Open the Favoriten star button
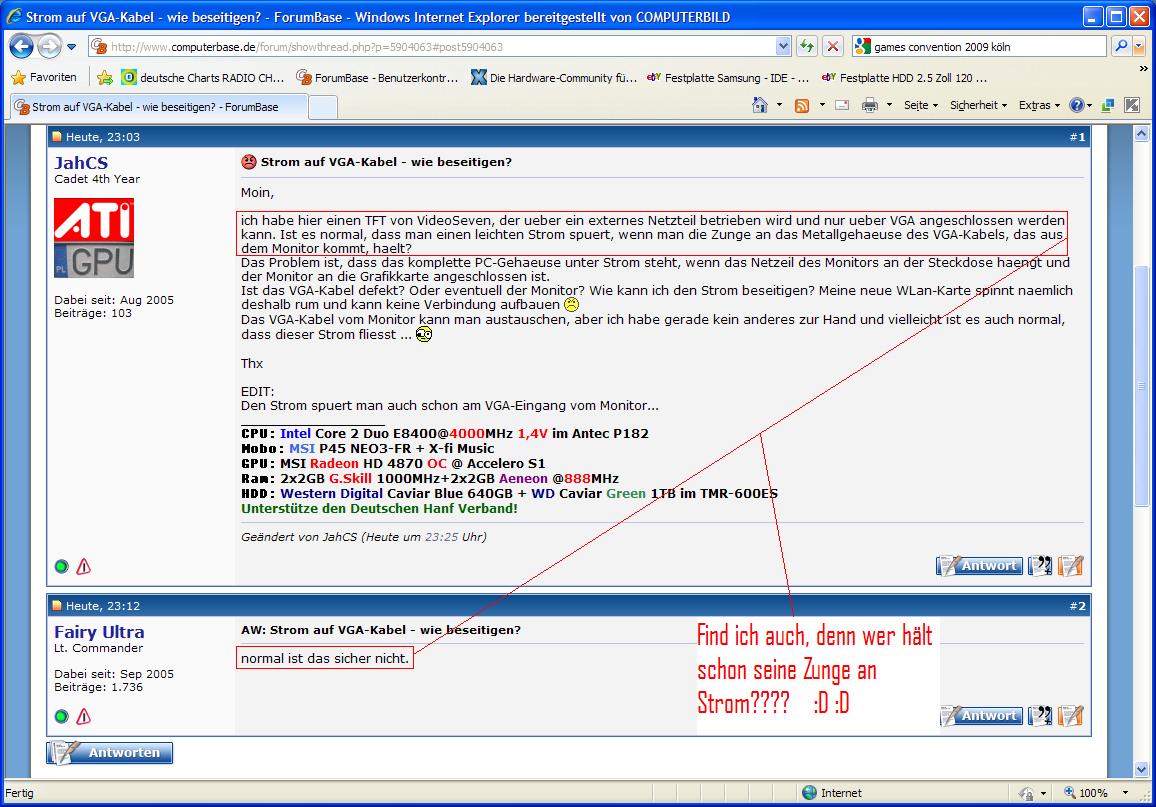The width and height of the screenshot is (1156, 807). (43, 77)
